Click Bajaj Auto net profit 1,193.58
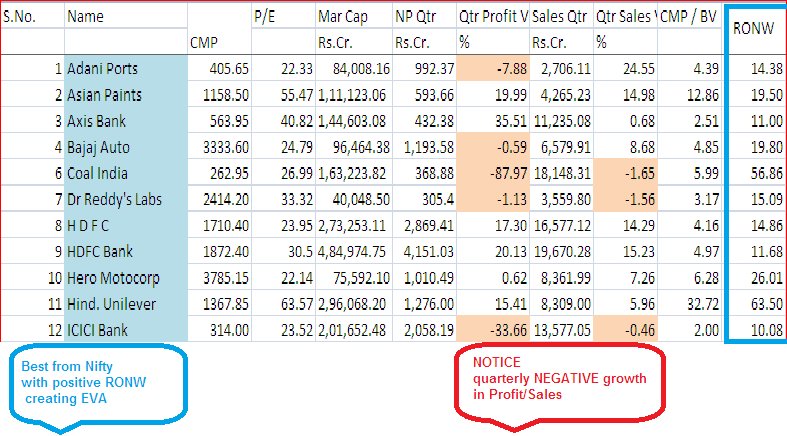This screenshot has height=436, width=787. point(424,147)
